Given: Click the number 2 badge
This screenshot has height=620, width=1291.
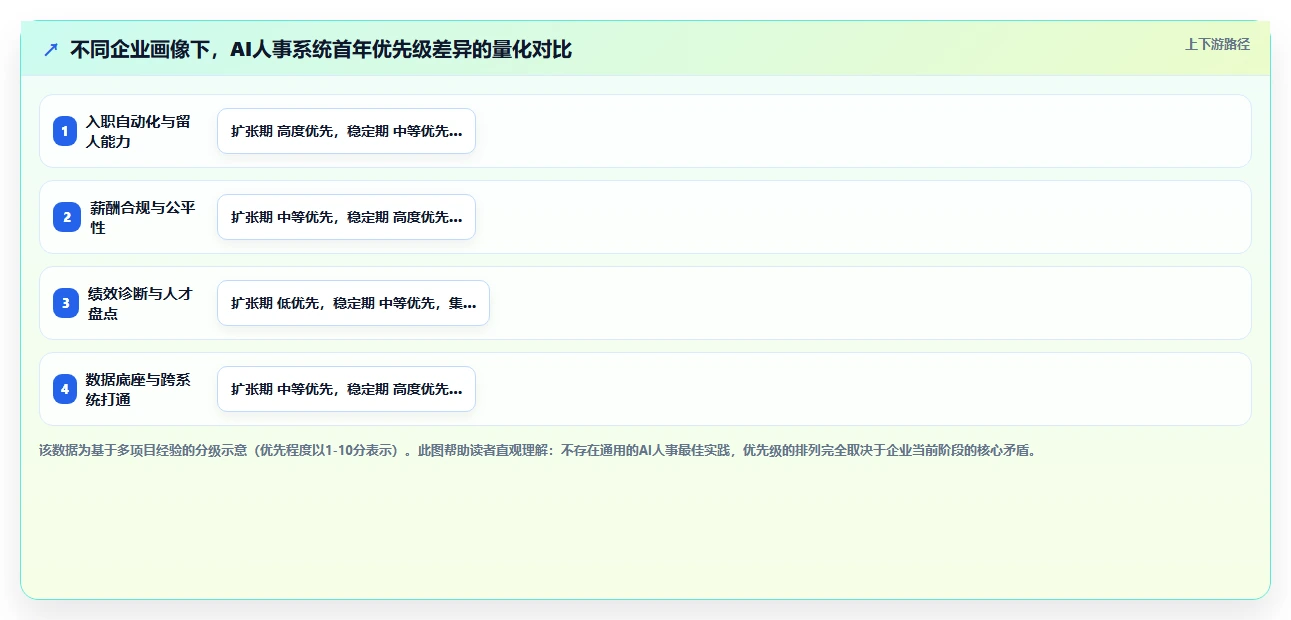Looking at the screenshot, I should [x=67, y=217].
